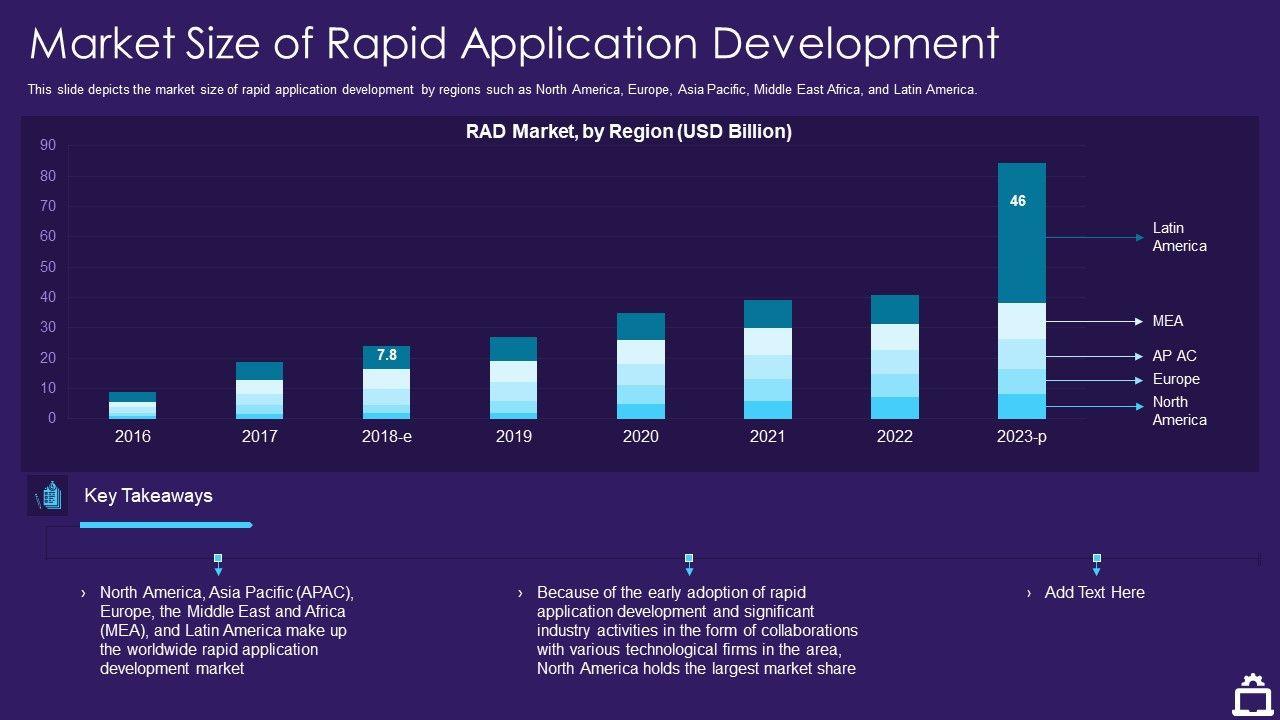The image size is (1280, 720).
Task: Click the chart title RAD Market, by Region
Action: [x=628, y=132]
